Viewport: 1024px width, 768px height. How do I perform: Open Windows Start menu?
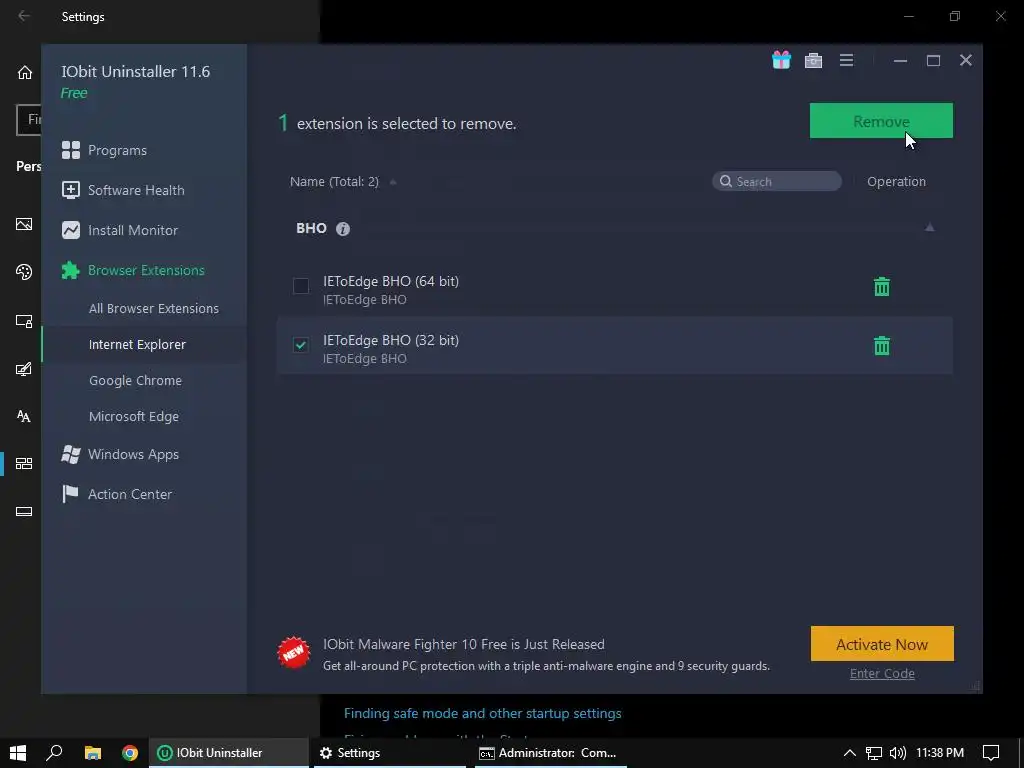point(18,753)
